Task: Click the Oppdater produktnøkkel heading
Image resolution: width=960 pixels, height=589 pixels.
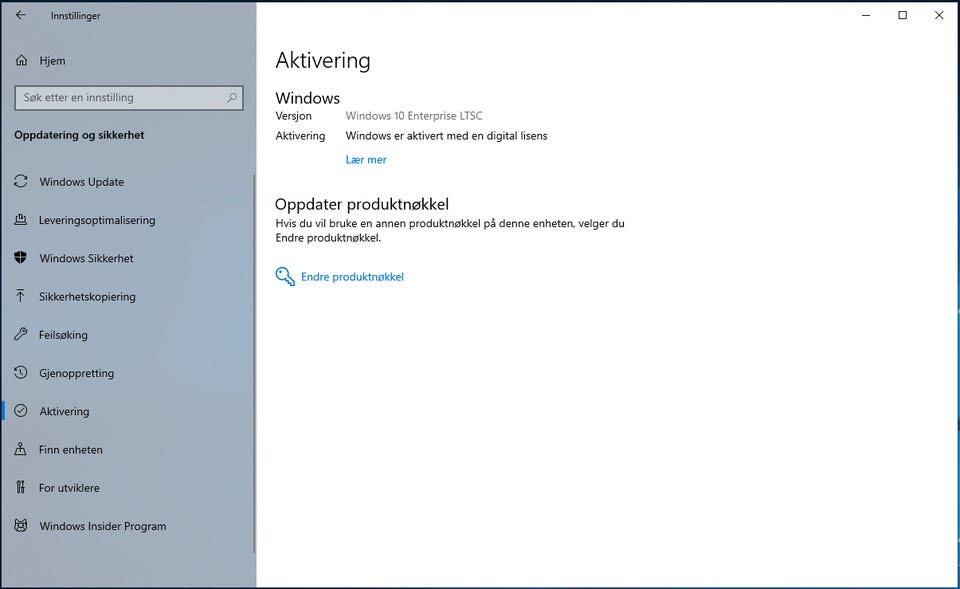Action: point(362,204)
